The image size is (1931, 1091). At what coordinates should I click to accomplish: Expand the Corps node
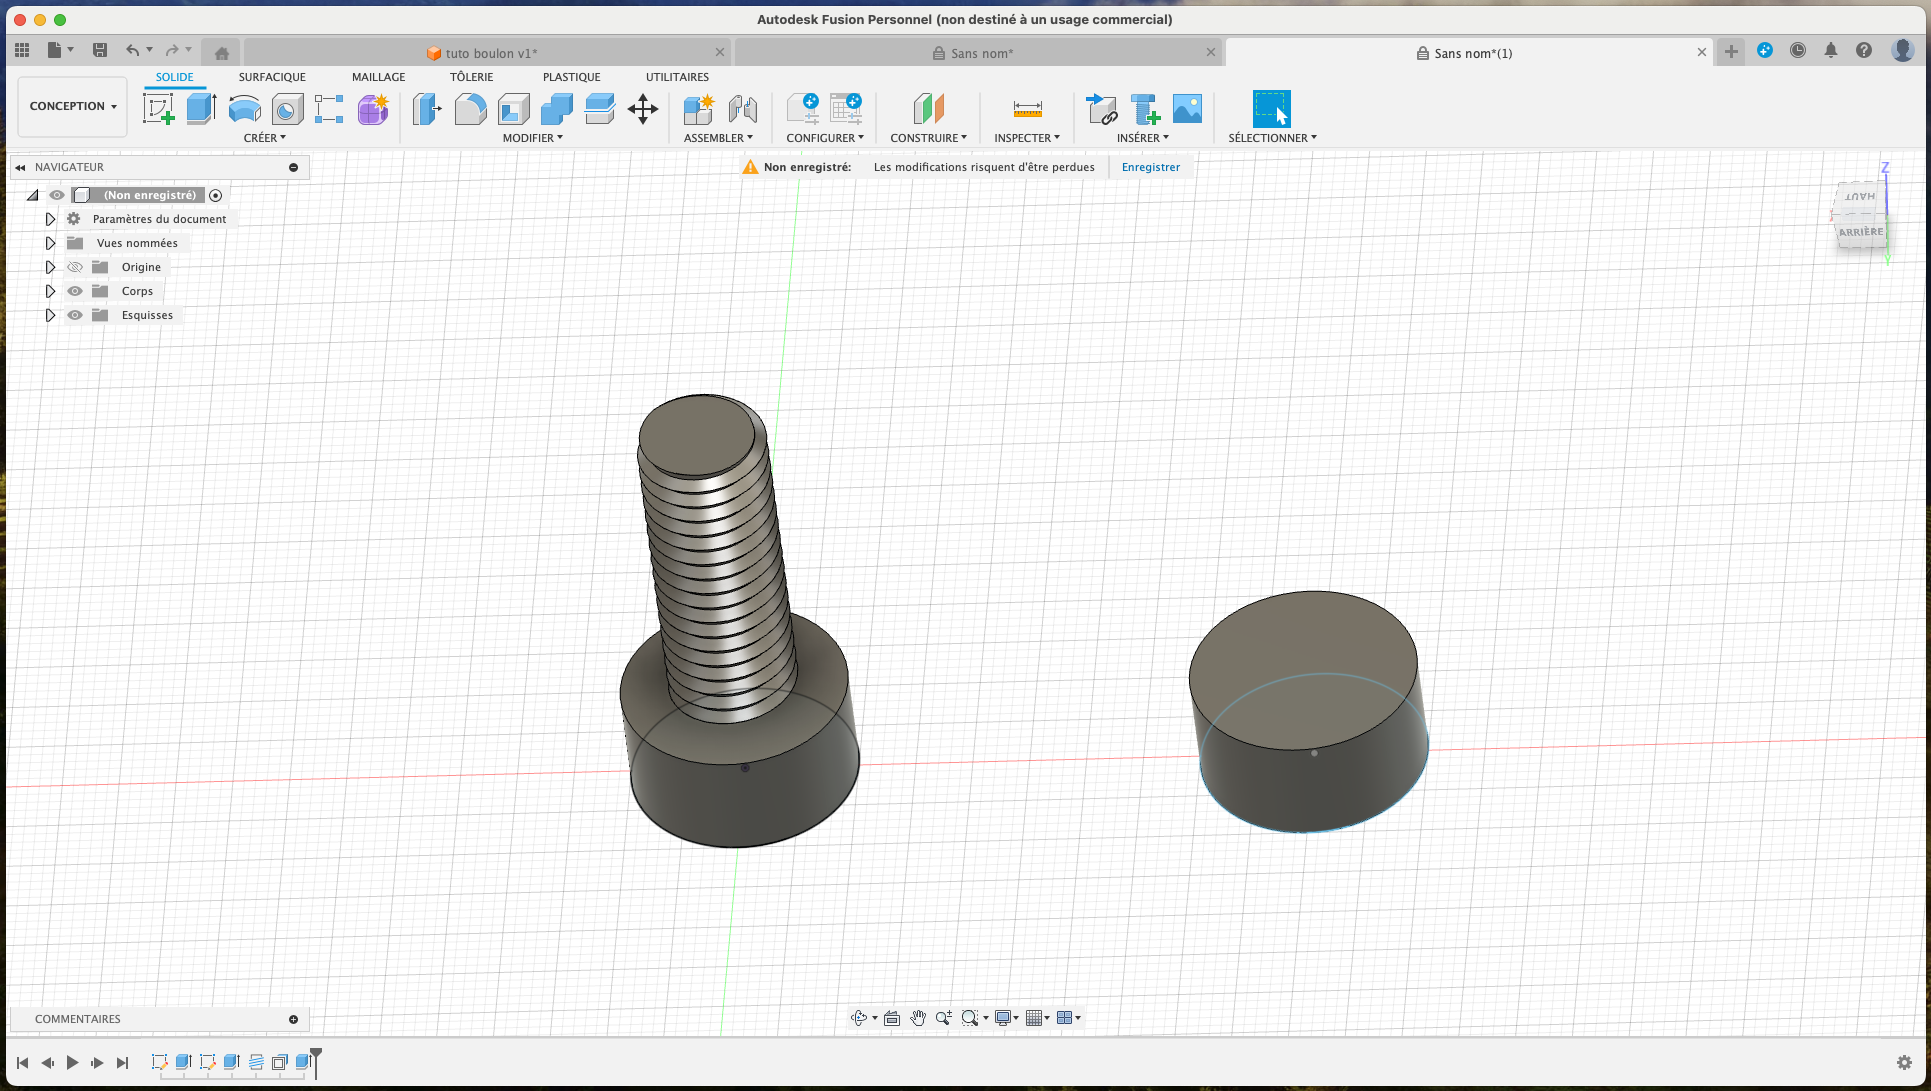point(50,291)
